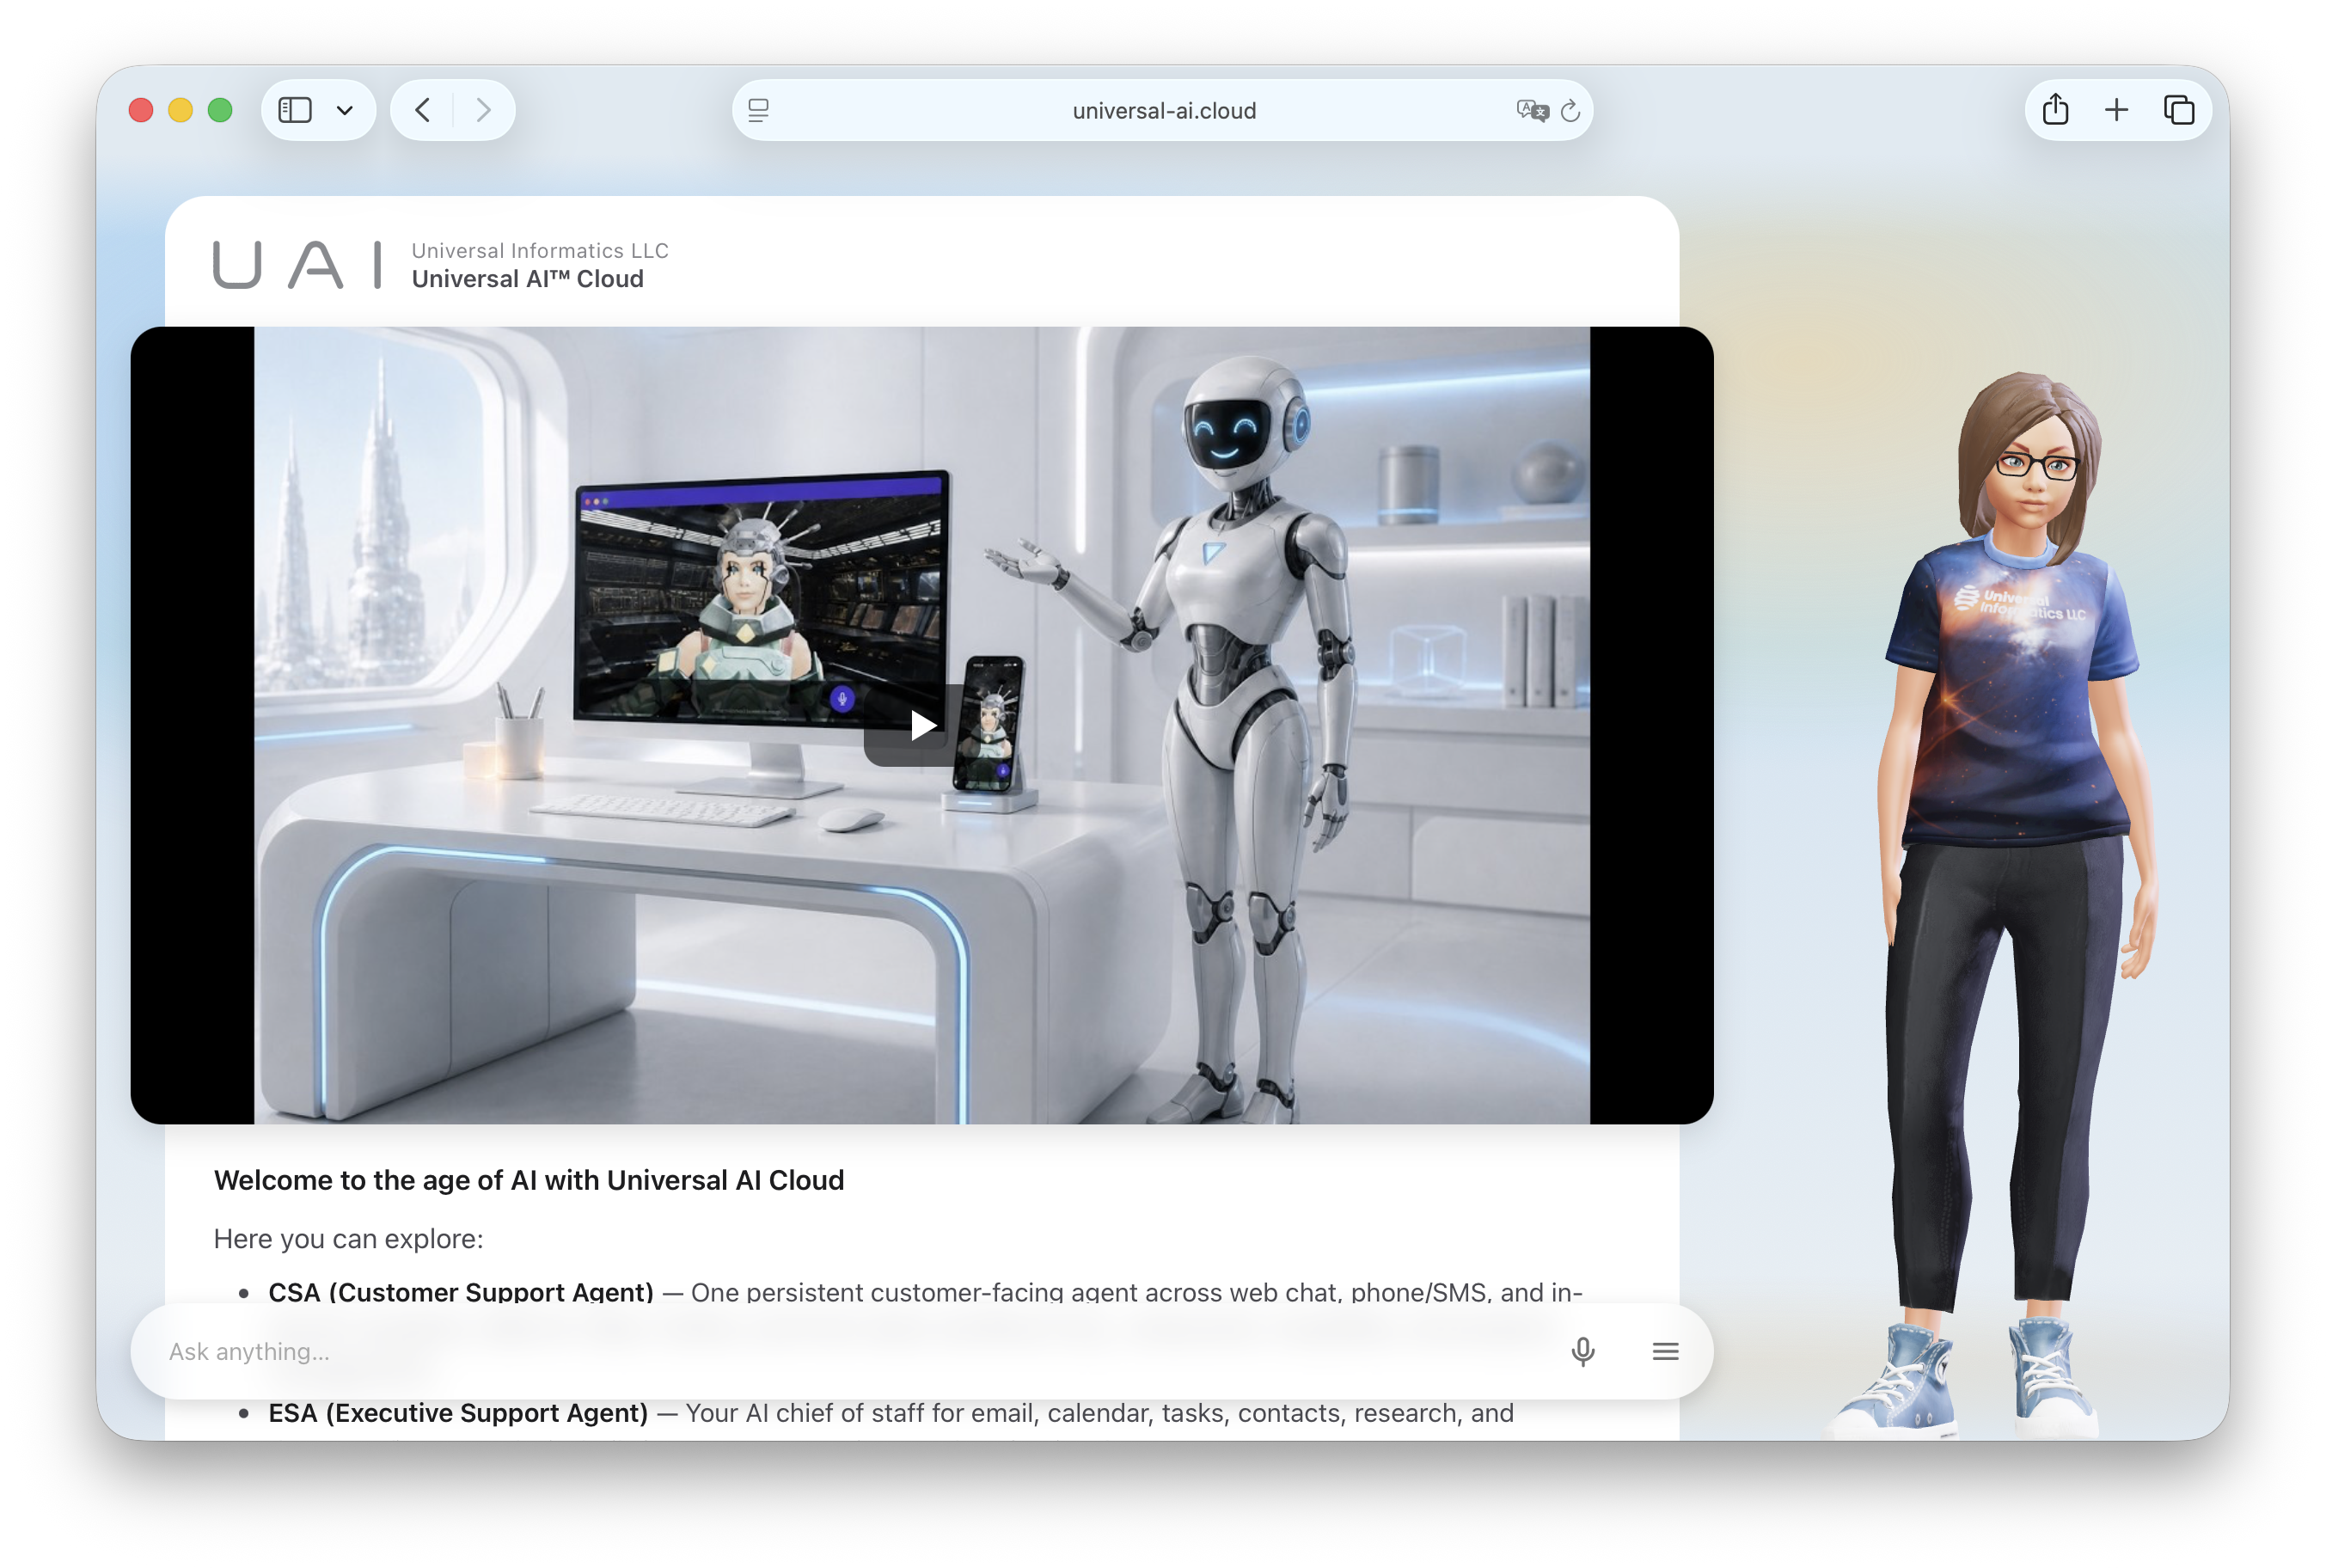Viewport: 2326px width, 1568px height.
Task: Reload the current page
Action: 1571,110
